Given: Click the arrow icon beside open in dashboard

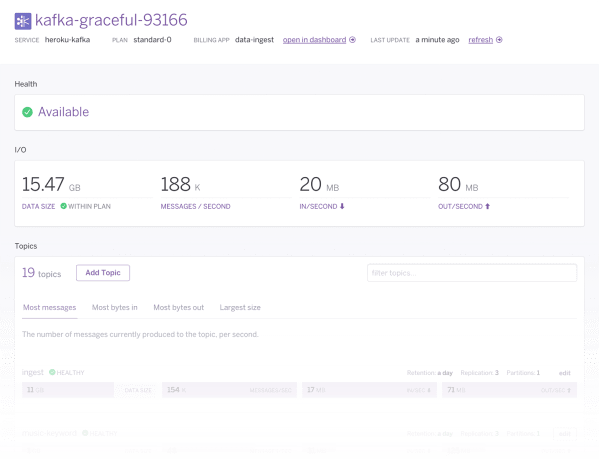Looking at the screenshot, I should pyautogui.click(x=353, y=40).
